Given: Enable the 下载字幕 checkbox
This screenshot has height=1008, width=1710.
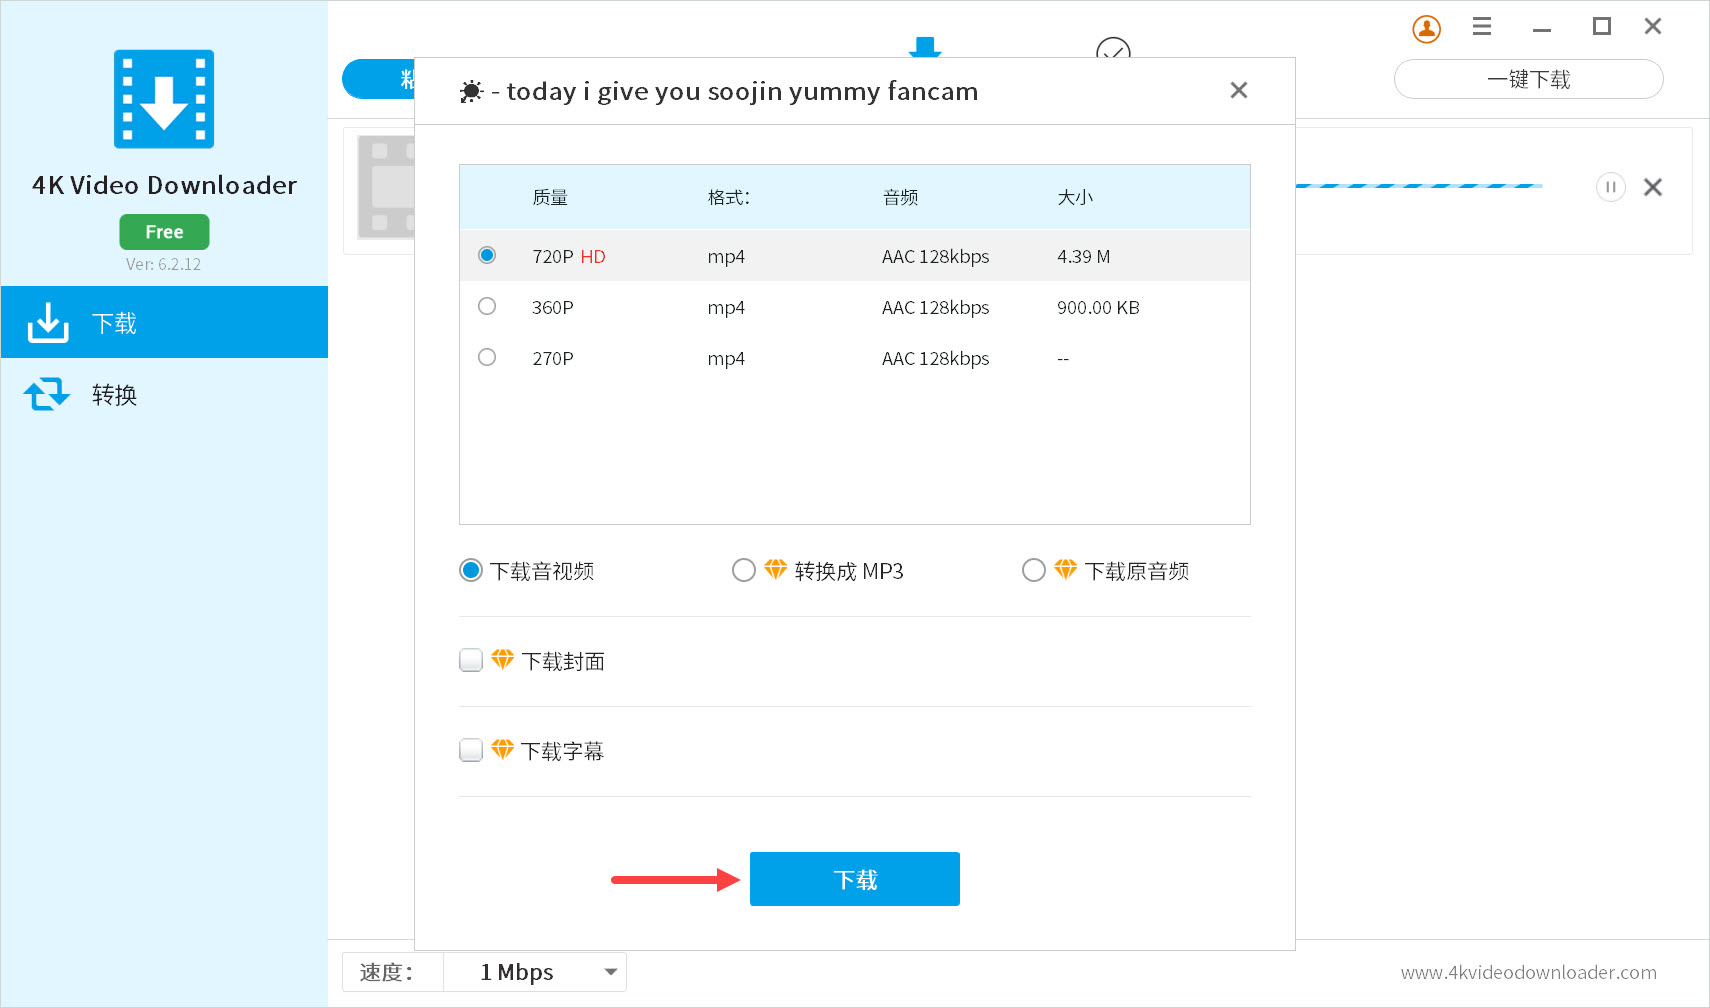Looking at the screenshot, I should tap(471, 750).
